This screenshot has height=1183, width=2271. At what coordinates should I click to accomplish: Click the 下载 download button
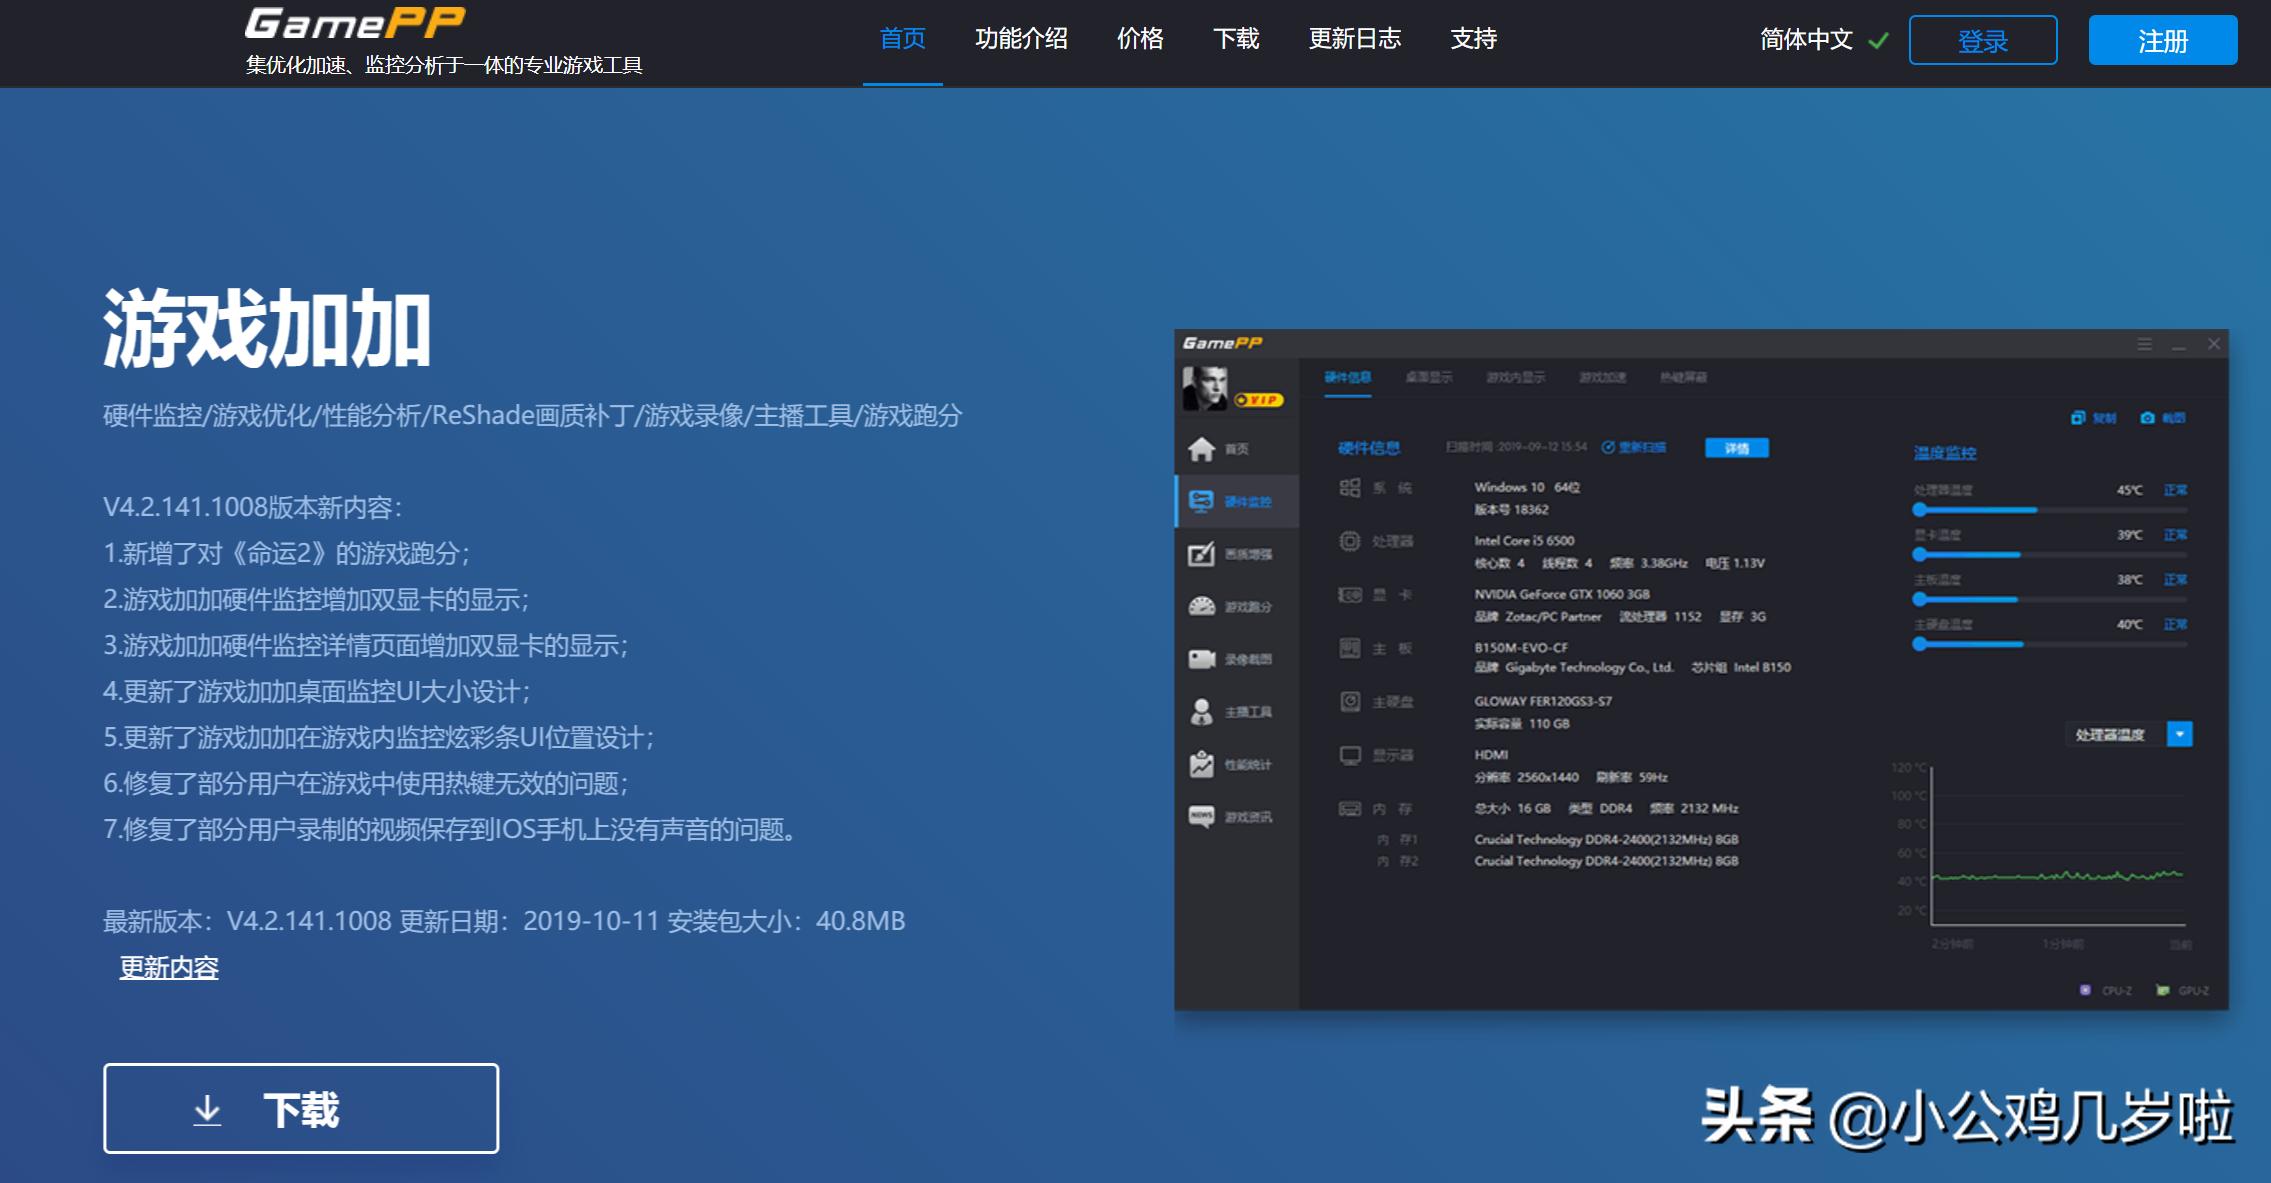[x=300, y=1108]
